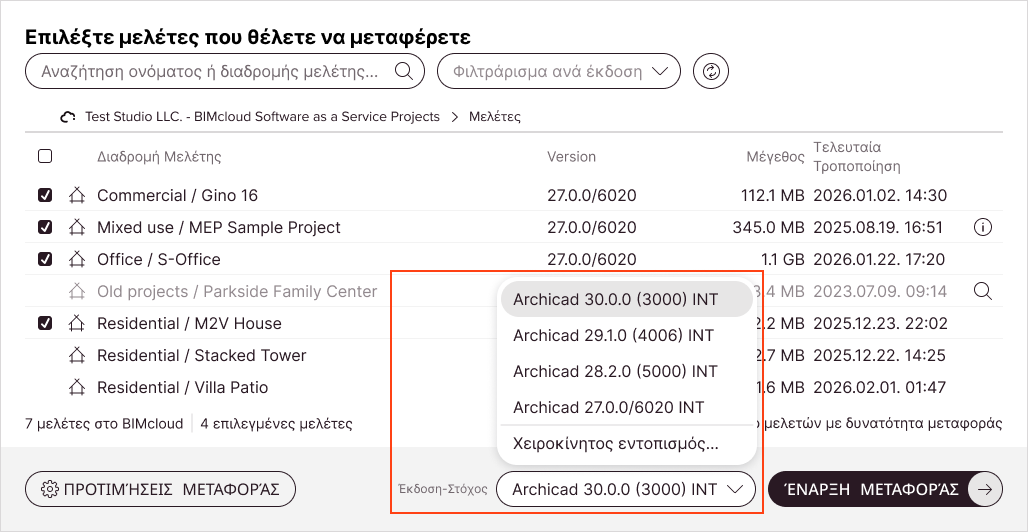
Task: Sort by Μέγεθος column header
Action: (776, 157)
